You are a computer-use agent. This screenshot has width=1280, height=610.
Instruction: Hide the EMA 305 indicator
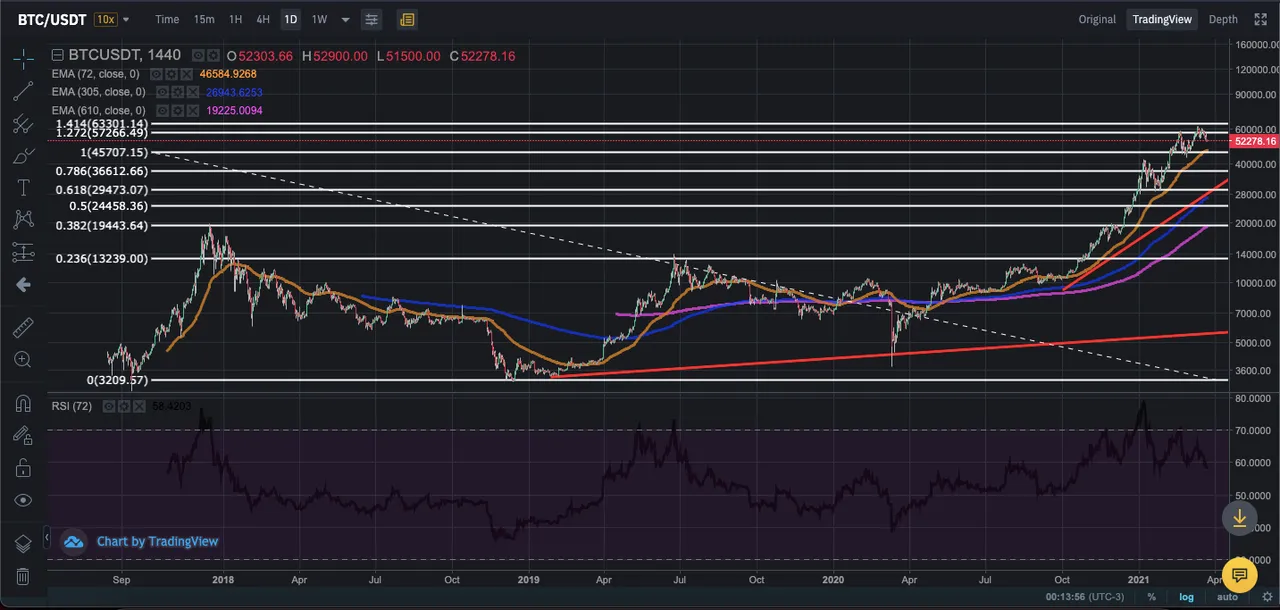click(162, 92)
